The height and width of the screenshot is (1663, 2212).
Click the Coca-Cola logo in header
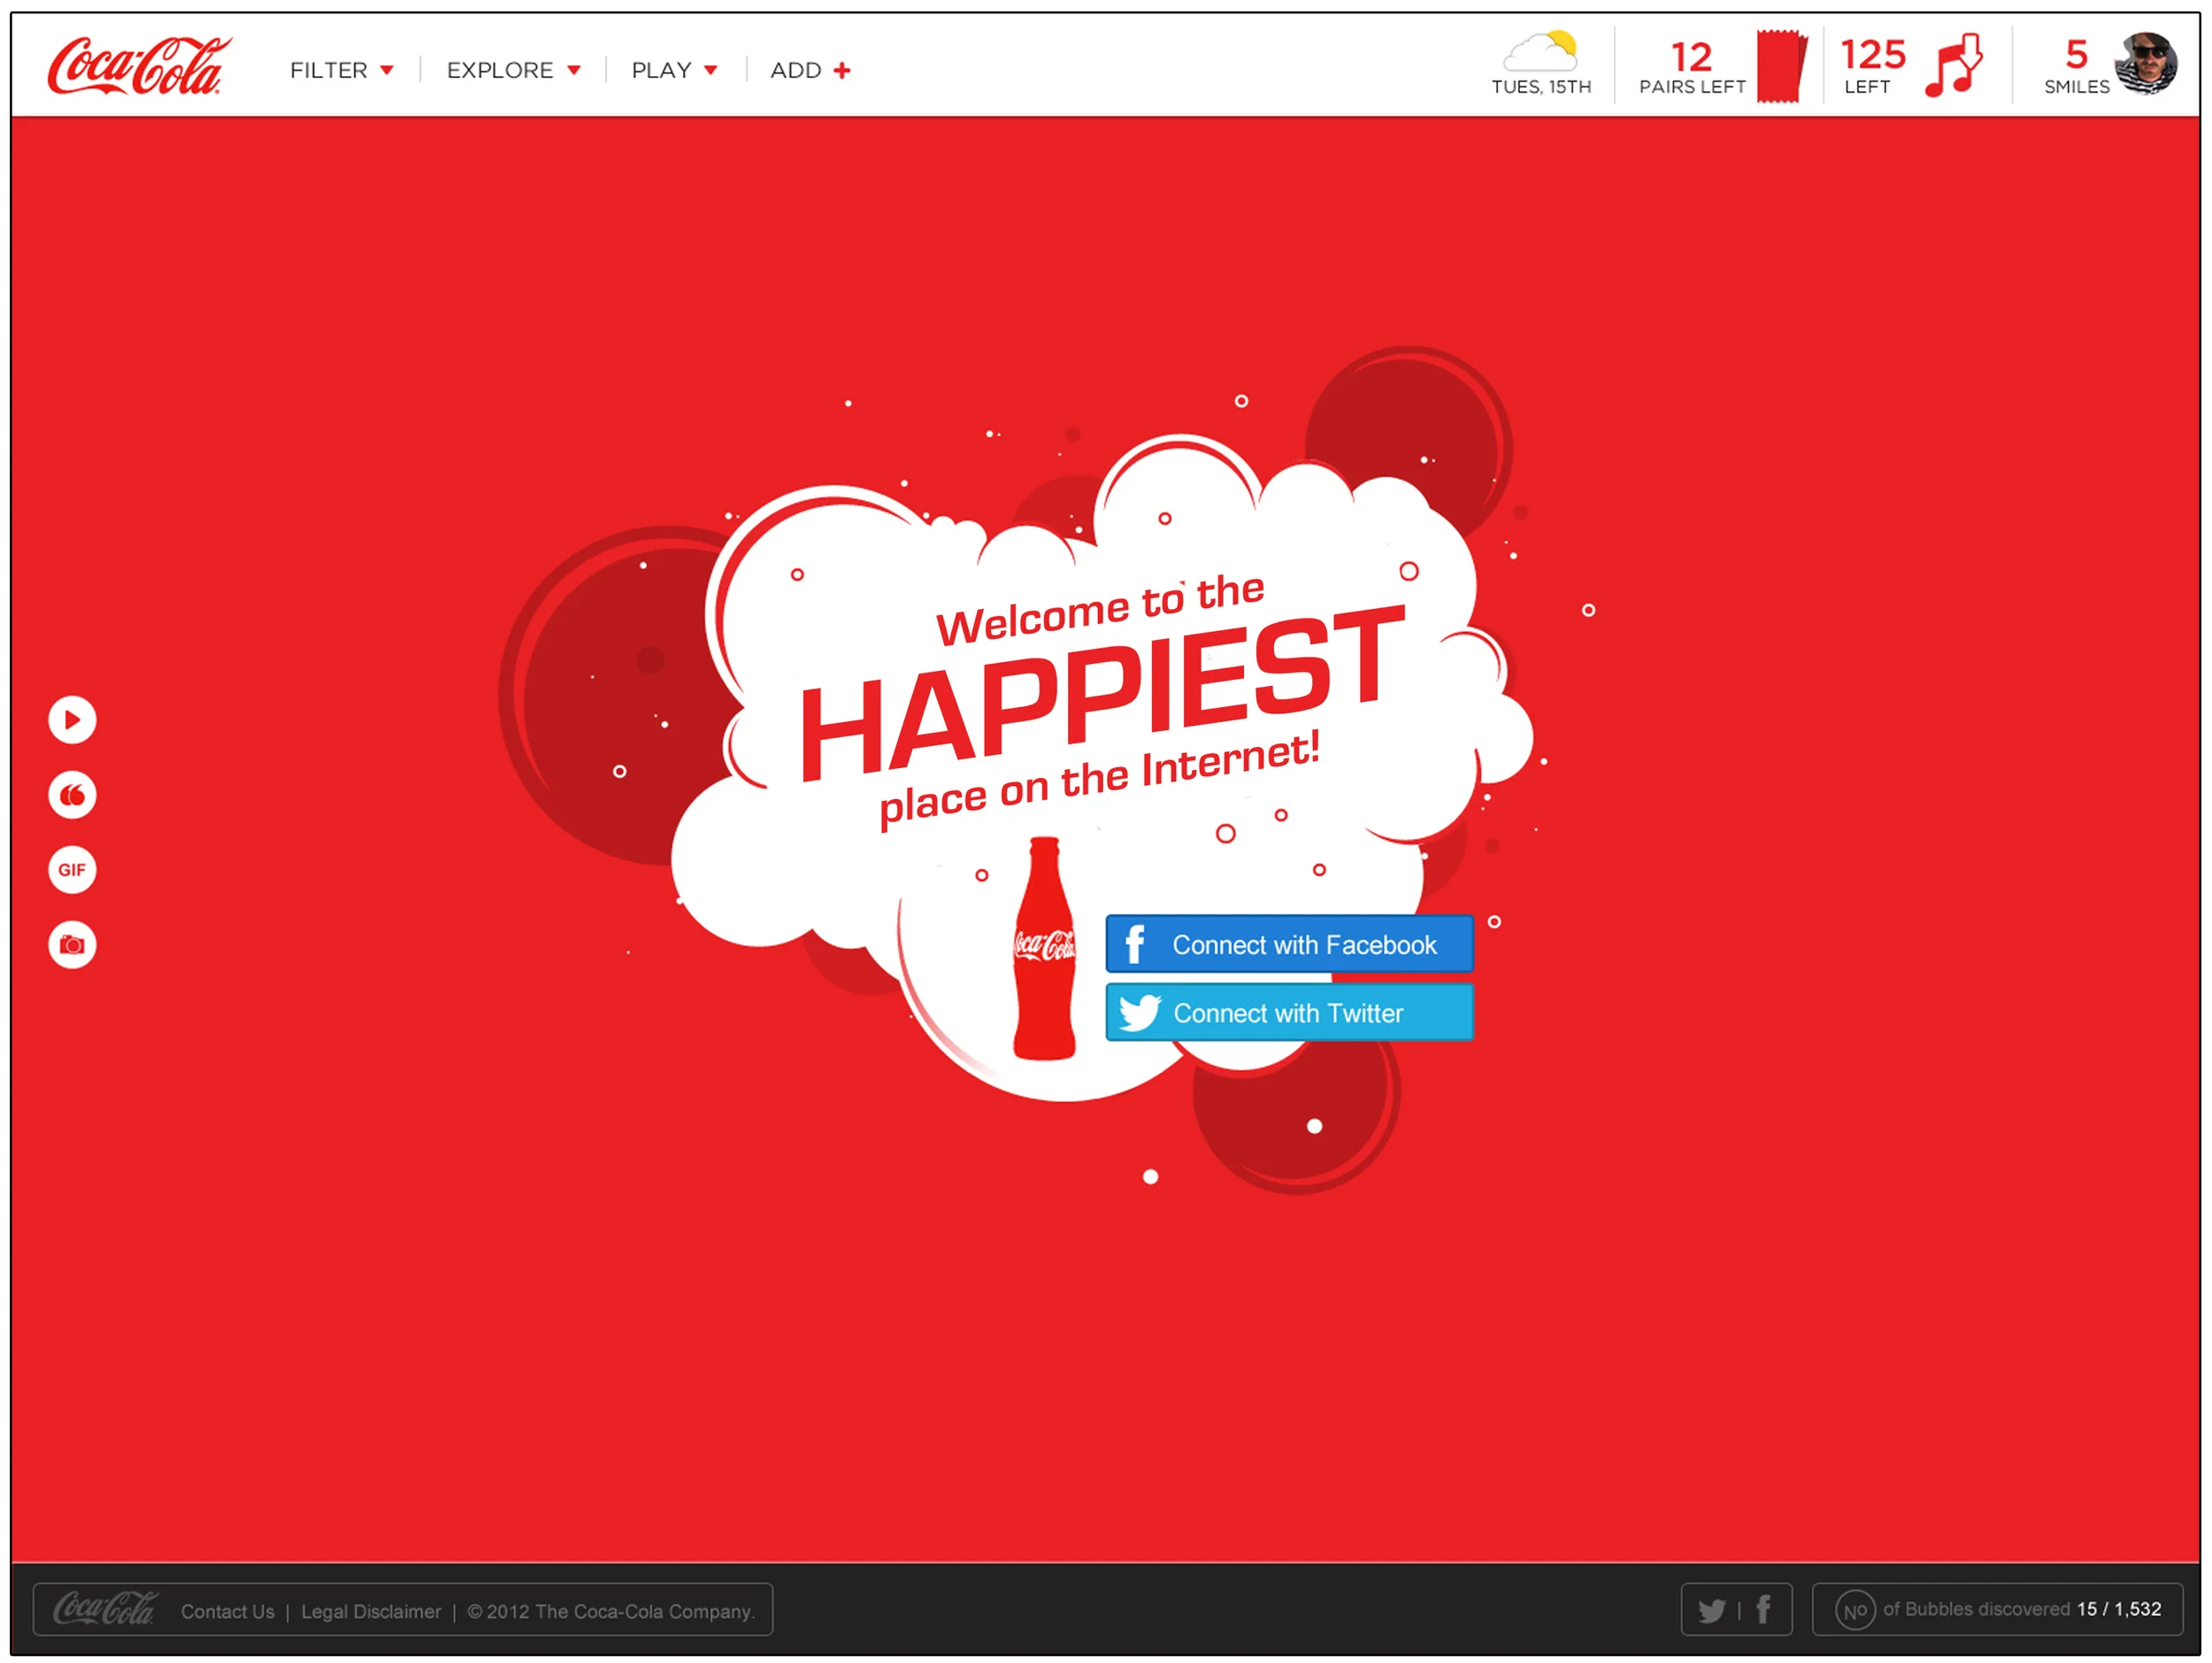click(139, 66)
